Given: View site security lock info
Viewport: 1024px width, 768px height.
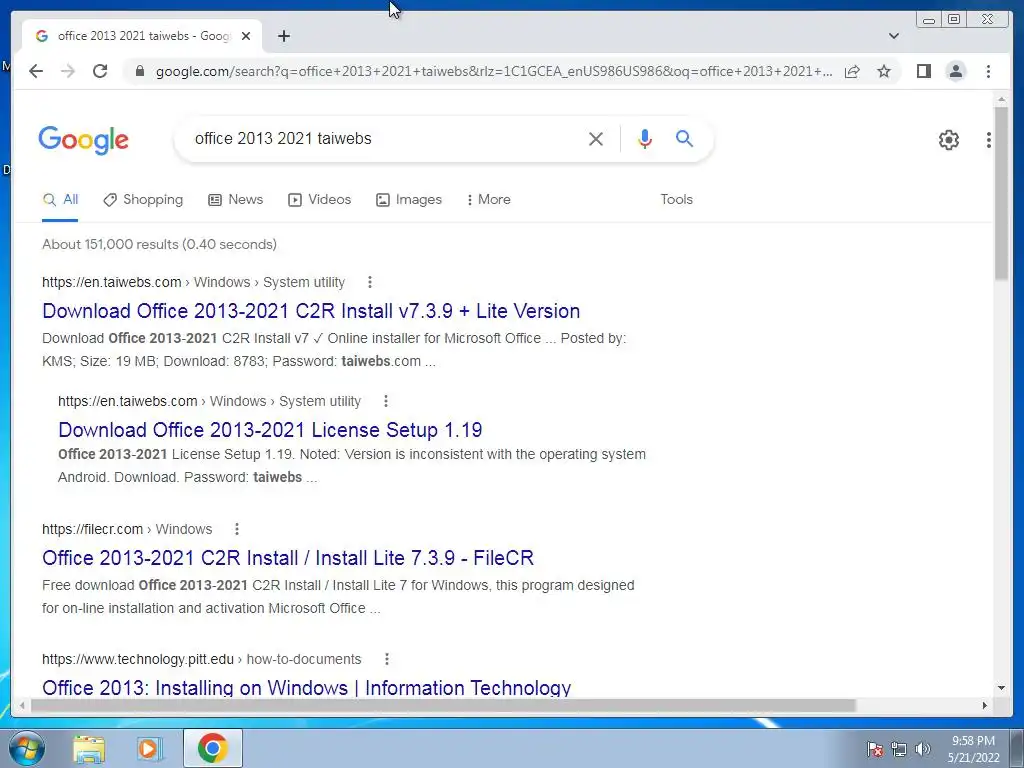Looking at the screenshot, I should pyautogui.click(x=139, y=71).
